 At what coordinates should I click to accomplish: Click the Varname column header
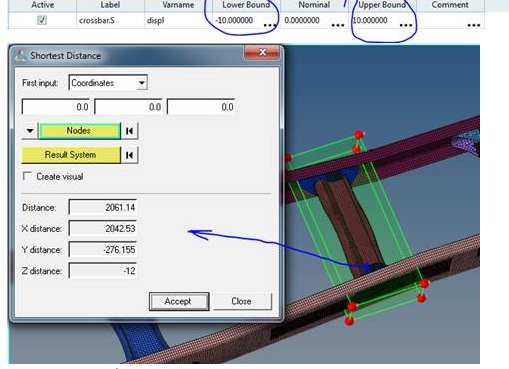coord(178,5)
